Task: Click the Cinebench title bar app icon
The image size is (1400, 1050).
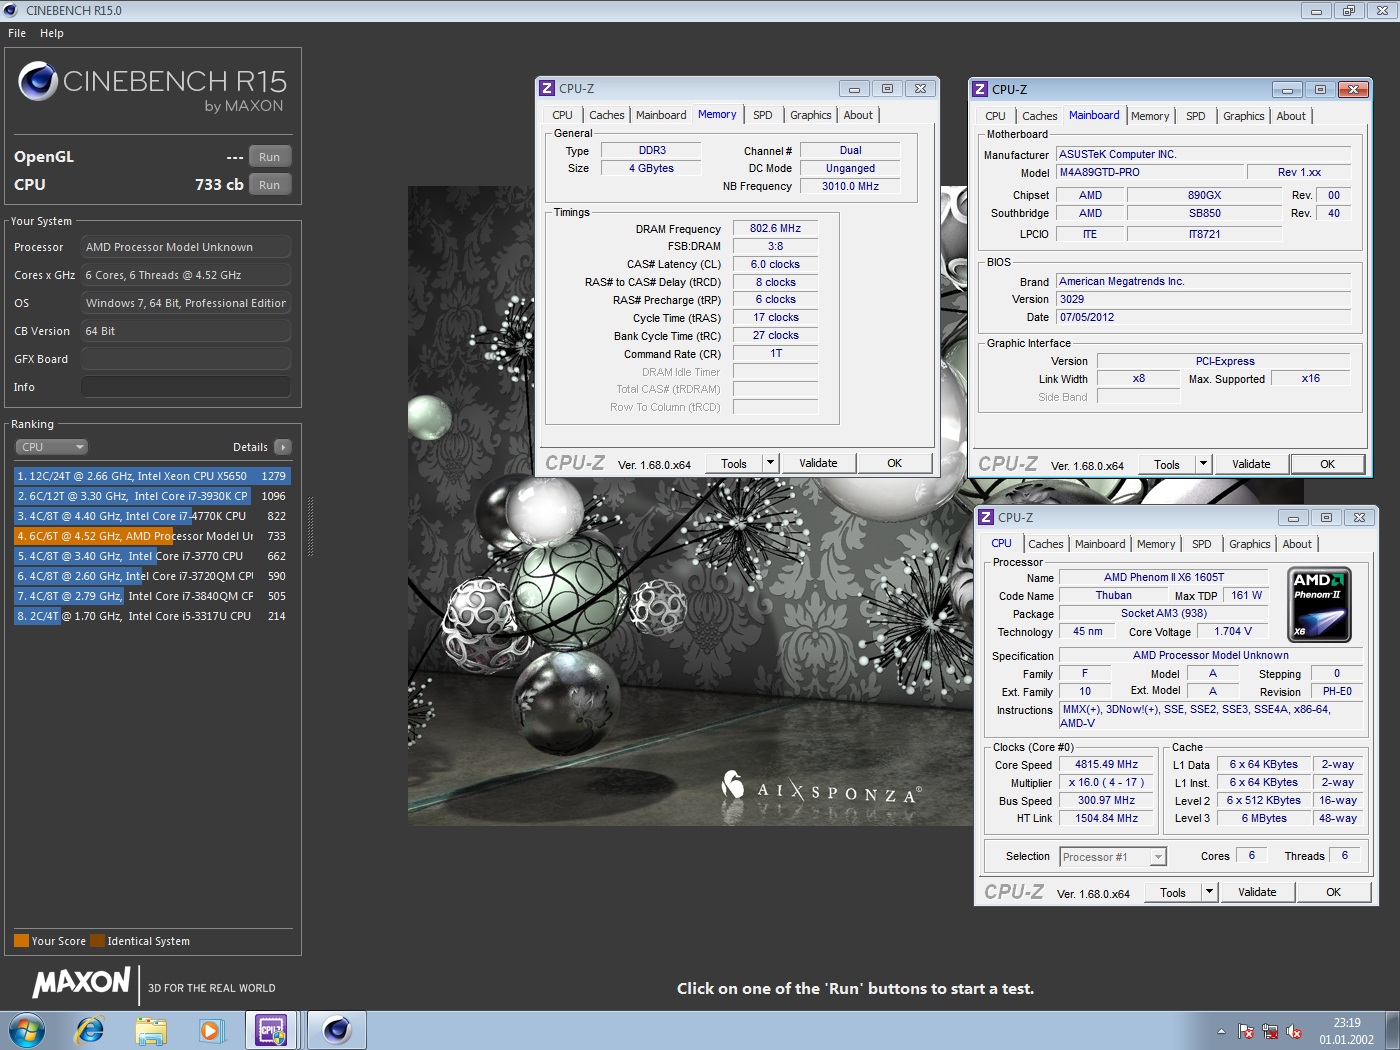Action: coord(11,10)
